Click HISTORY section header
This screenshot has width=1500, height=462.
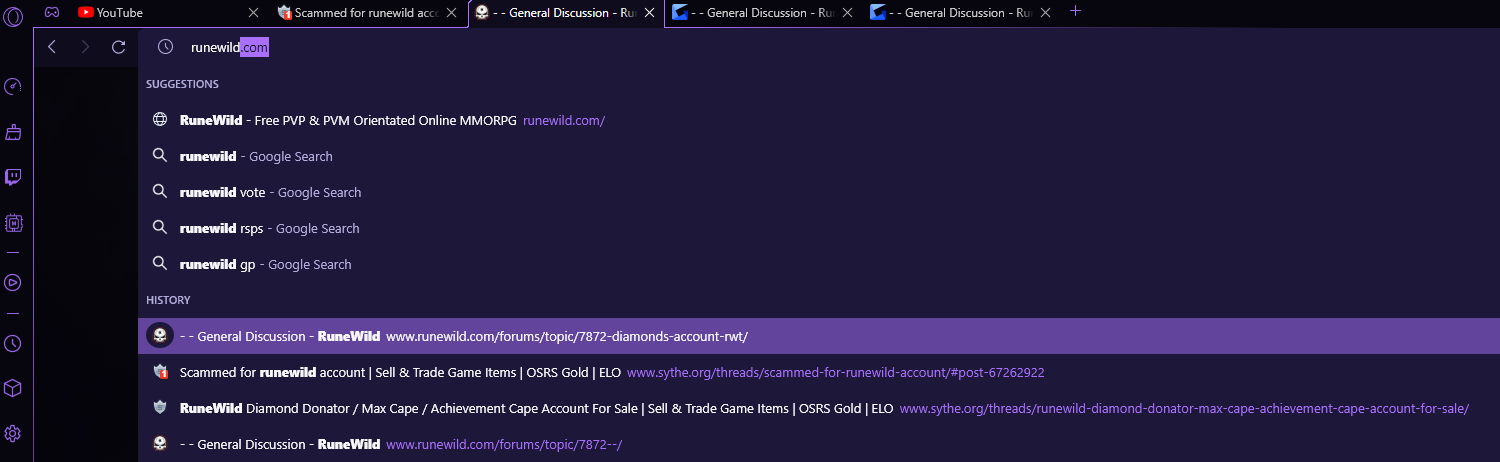click(168, 300)
